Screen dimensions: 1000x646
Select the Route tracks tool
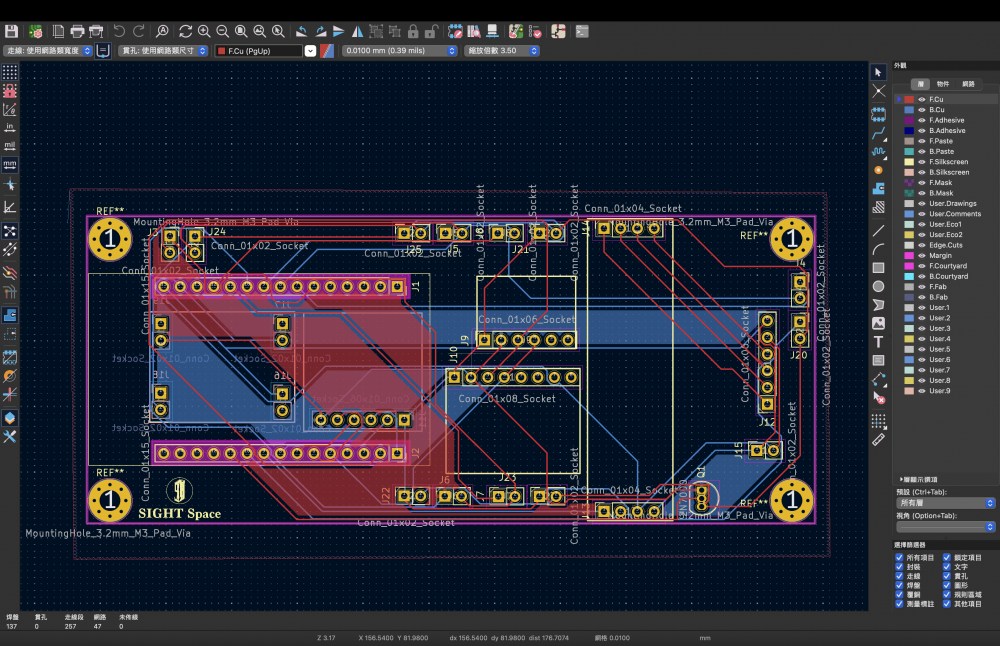pos(879,132)
